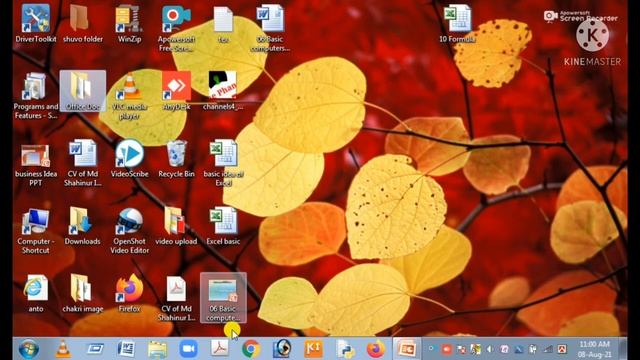The image size is (640, 360).
Task: Select the anto Internet Explorer file
Action: 36,294
